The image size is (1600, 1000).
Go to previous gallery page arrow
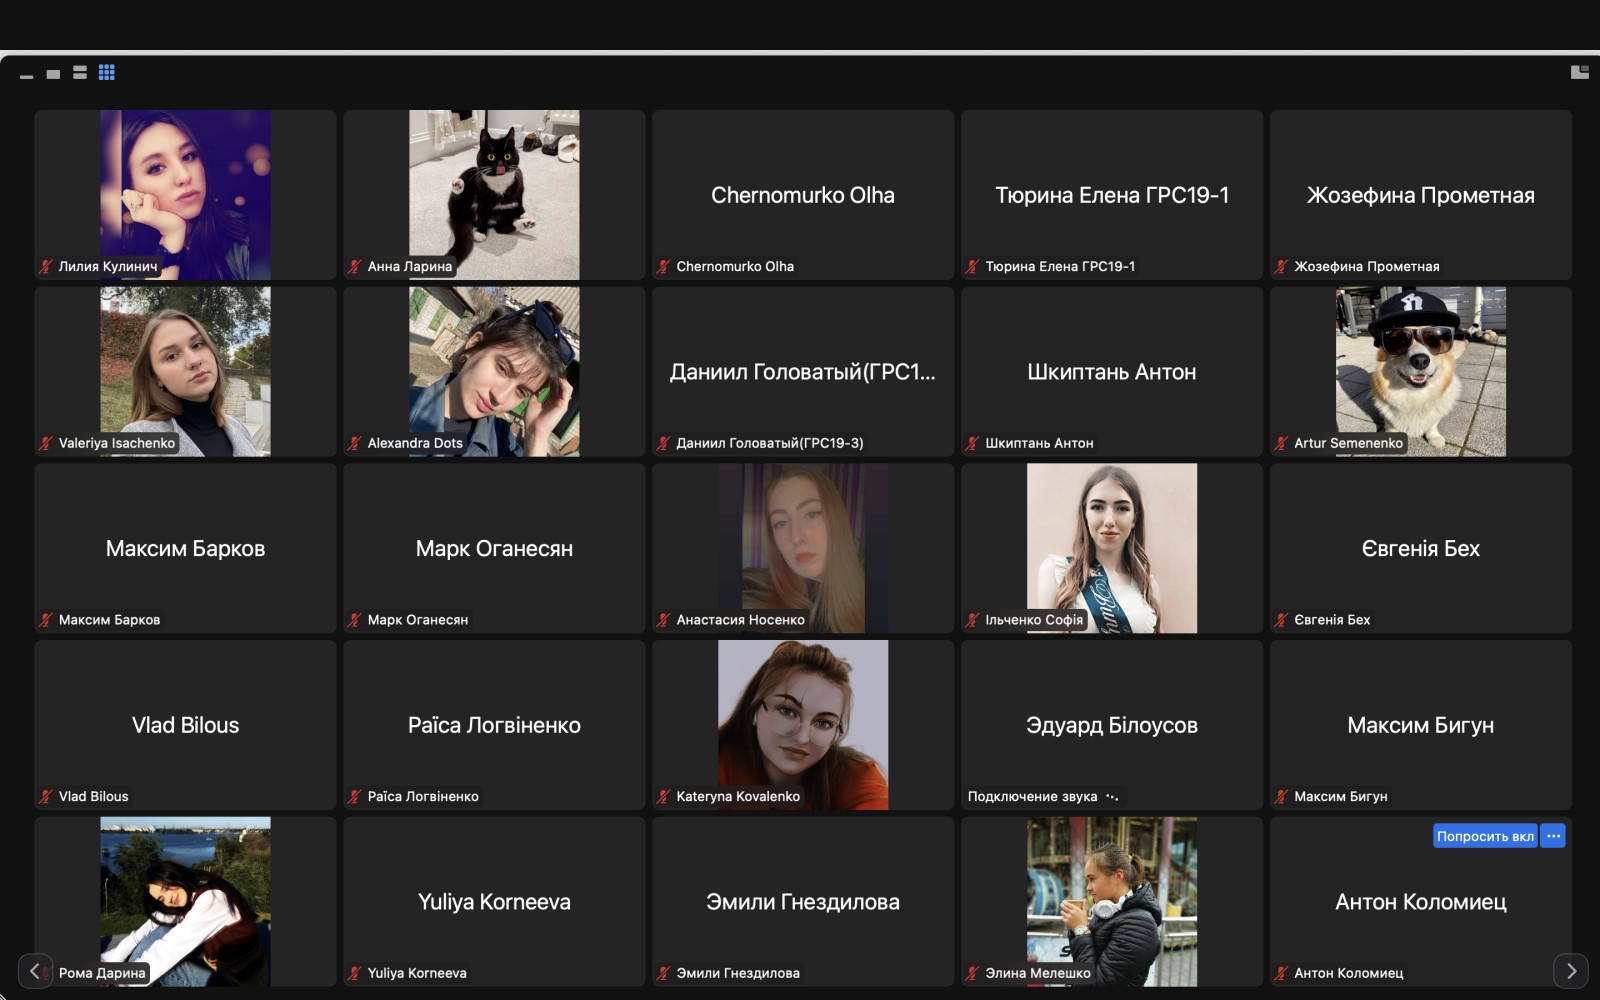pyautogui.click(x=35, y=970)
